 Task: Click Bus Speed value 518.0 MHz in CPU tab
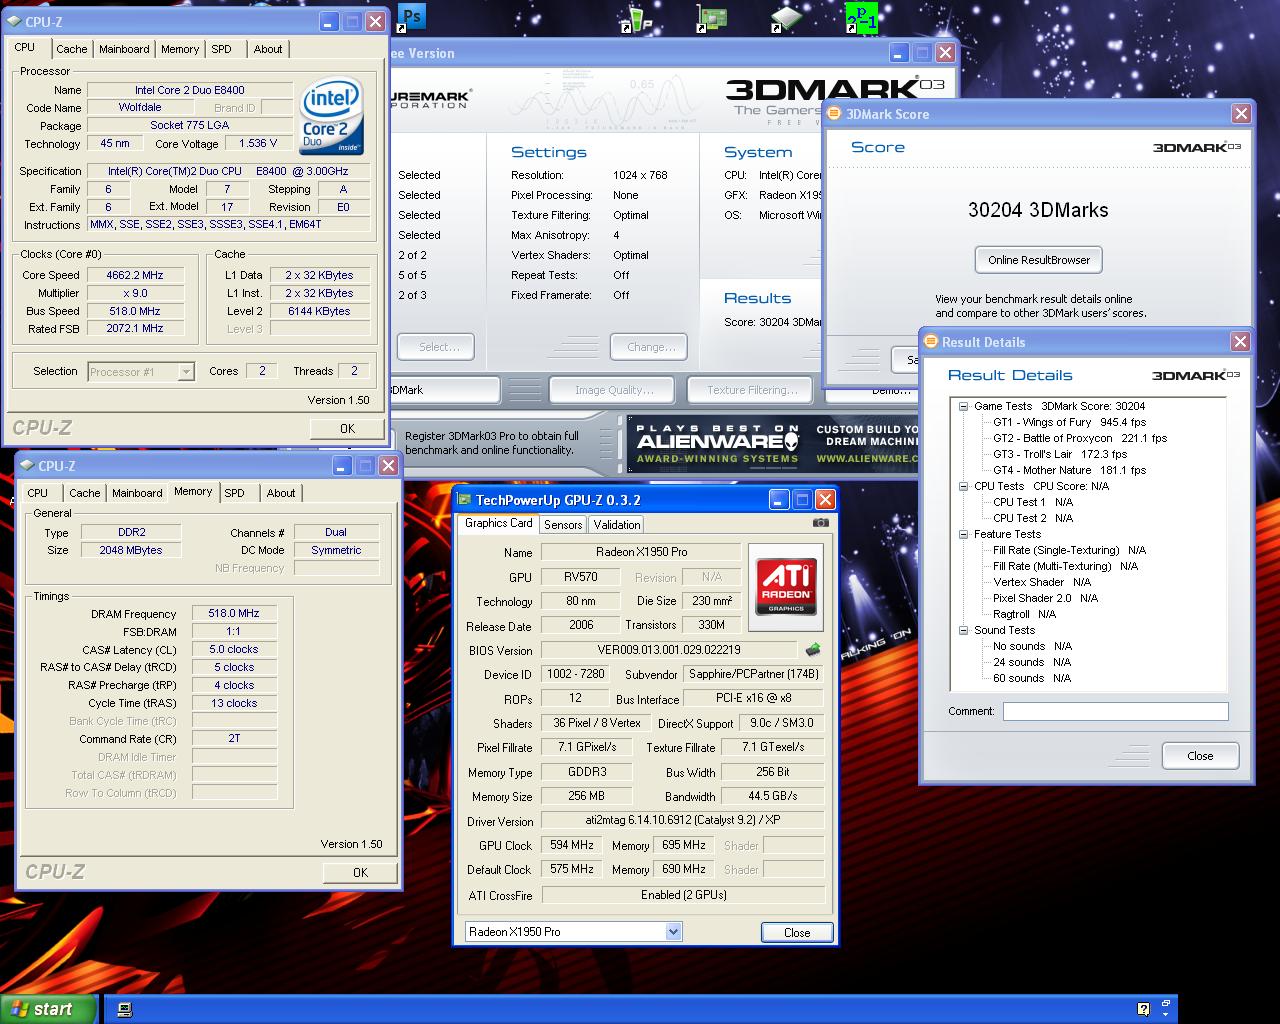pos(135,311)
